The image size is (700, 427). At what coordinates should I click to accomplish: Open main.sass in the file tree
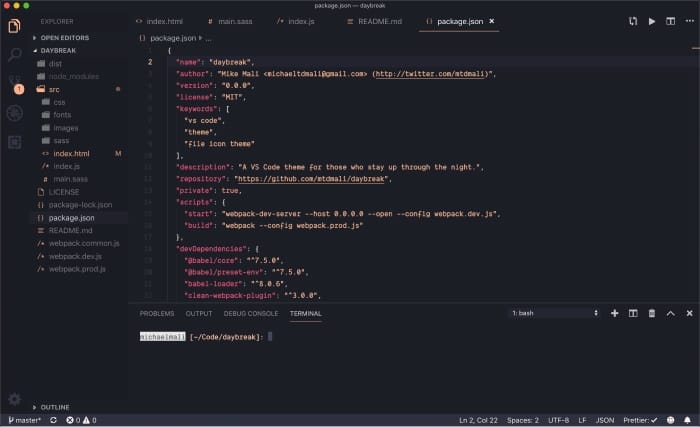(70, 179)
